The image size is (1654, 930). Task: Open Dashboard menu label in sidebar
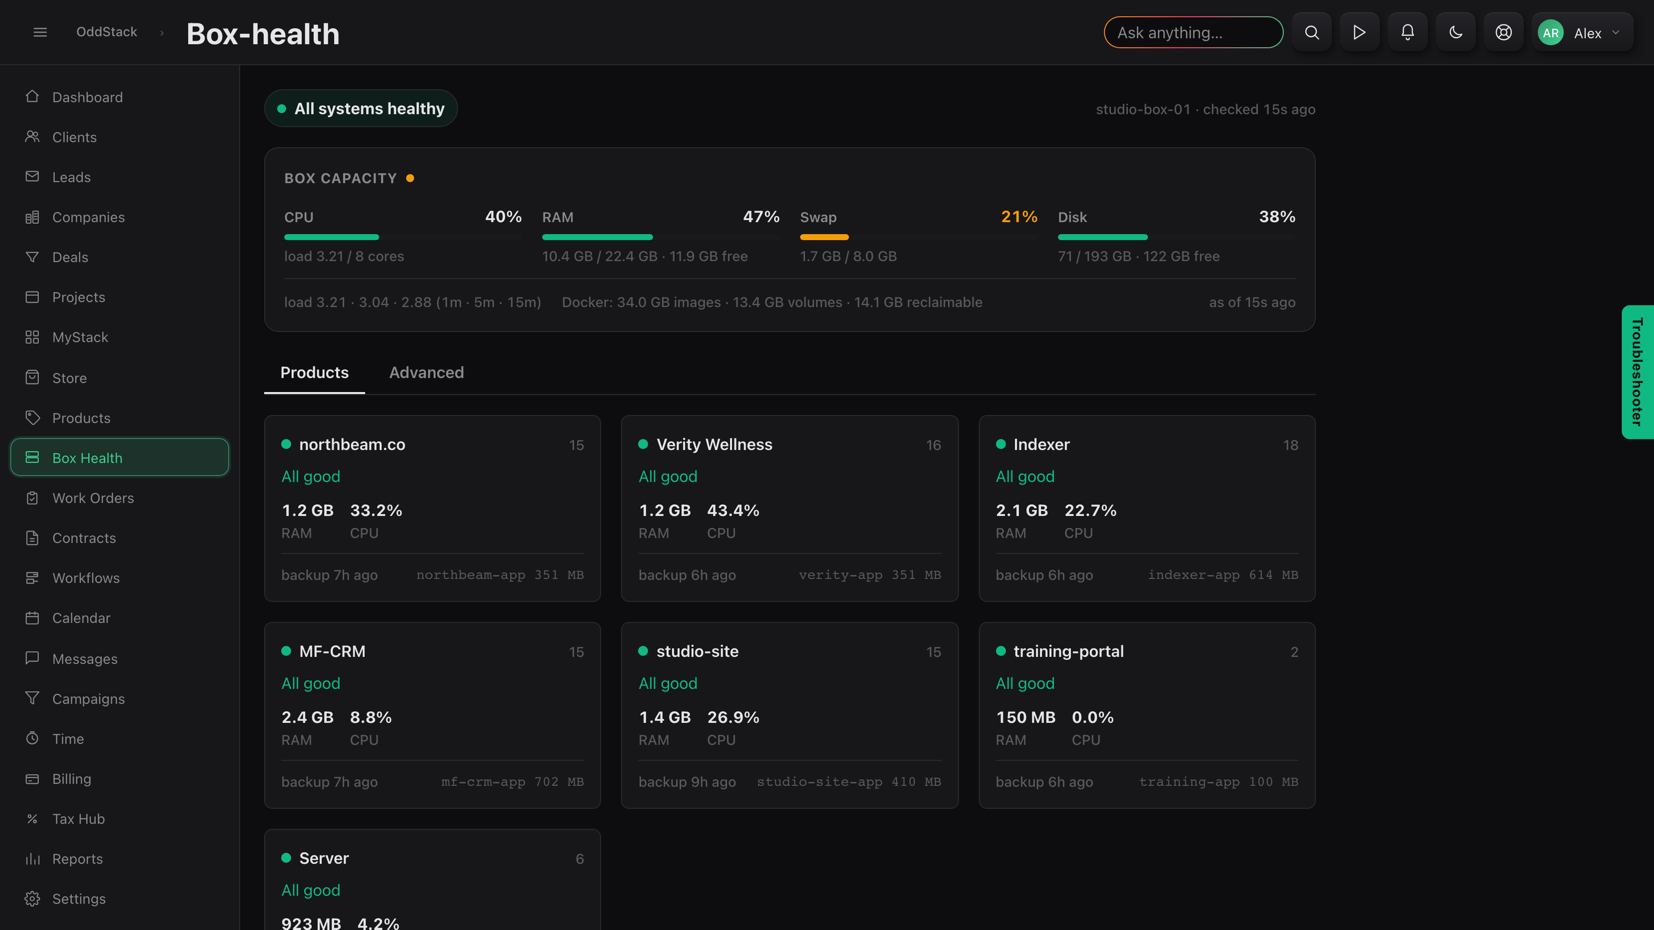click(87, 97)
